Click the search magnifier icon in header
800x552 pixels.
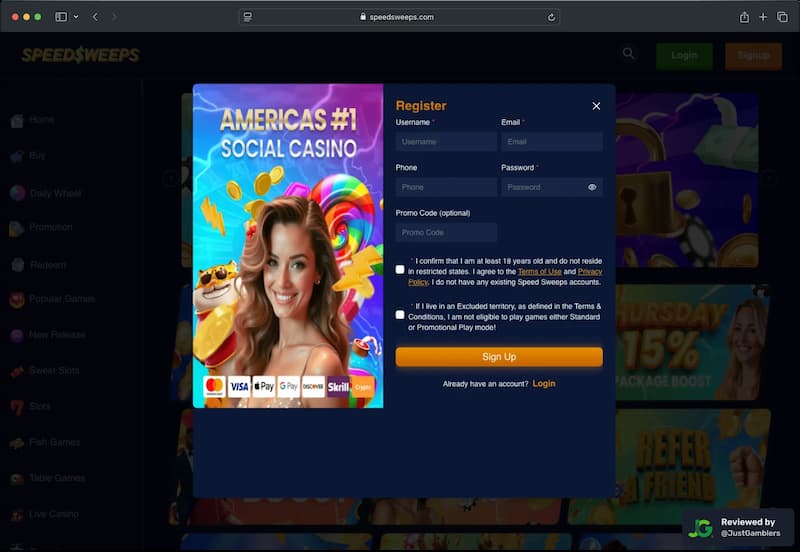pos(629,54)
